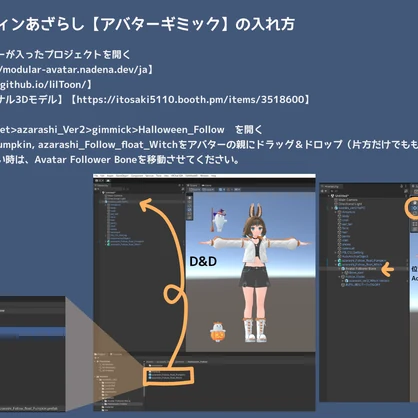Select azarashi_Follow_float_Pumpkin prefab in Project panel

click(167, 375)
